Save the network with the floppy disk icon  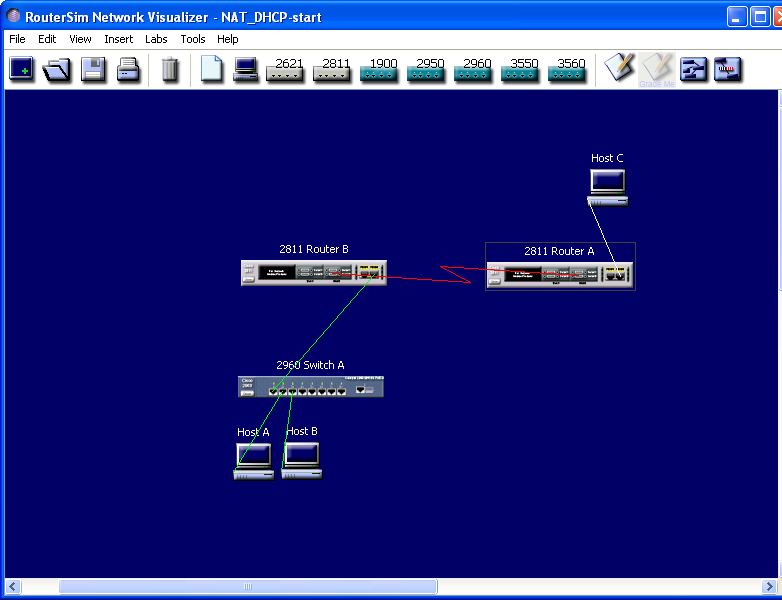click(x=93, y=69)
